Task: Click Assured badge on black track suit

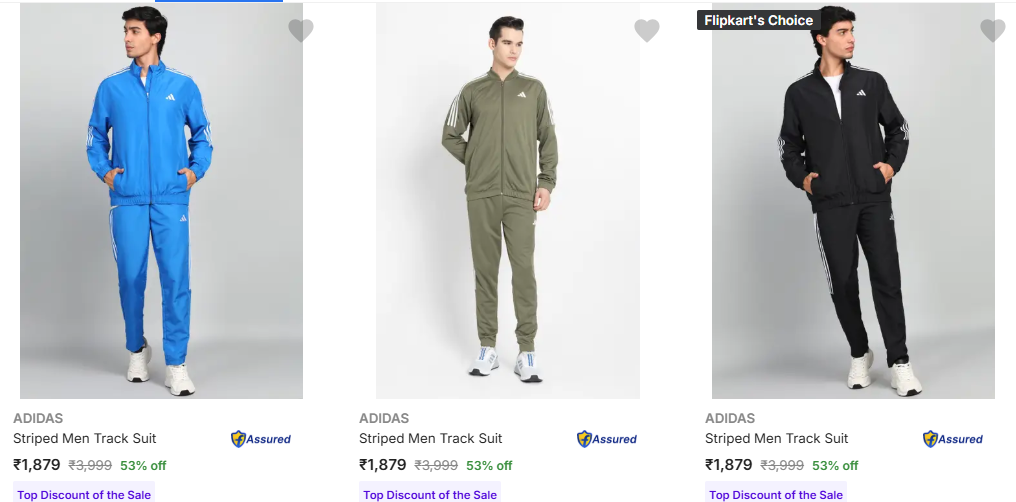Action: coord(953,439)
